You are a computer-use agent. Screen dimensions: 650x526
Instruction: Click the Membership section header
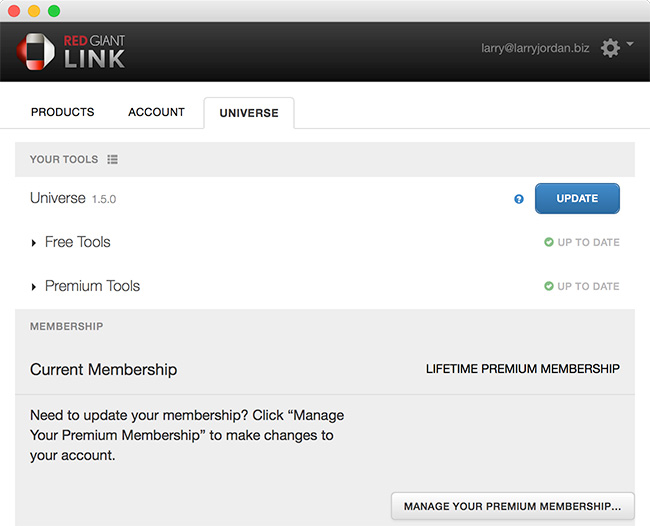(66, 326)
